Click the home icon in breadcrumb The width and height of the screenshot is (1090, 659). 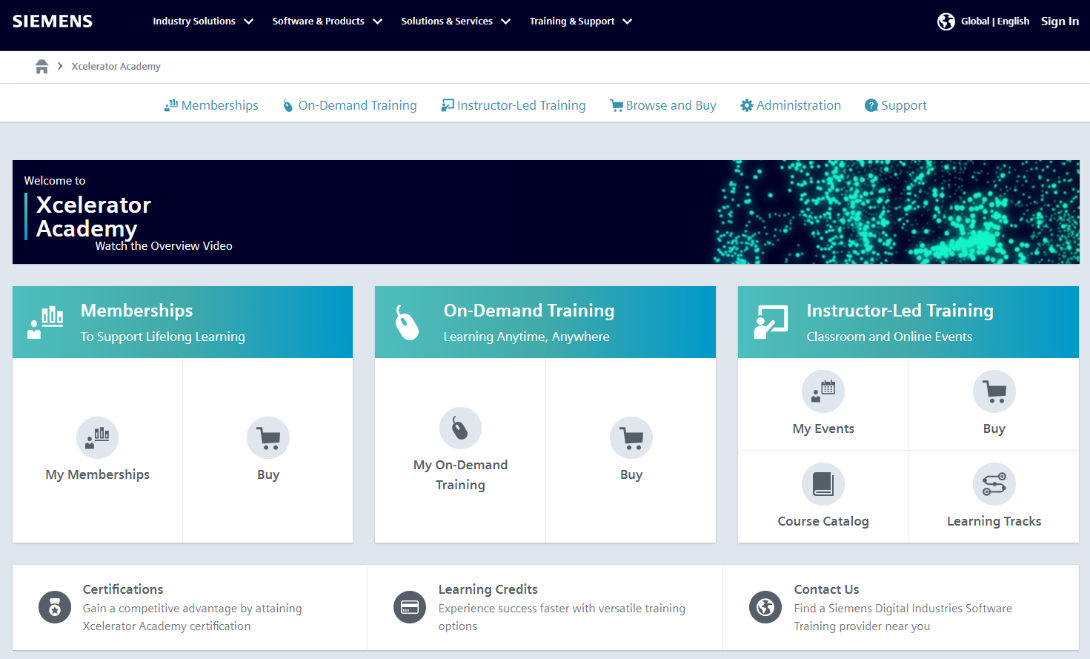click(x=42, y=67)
